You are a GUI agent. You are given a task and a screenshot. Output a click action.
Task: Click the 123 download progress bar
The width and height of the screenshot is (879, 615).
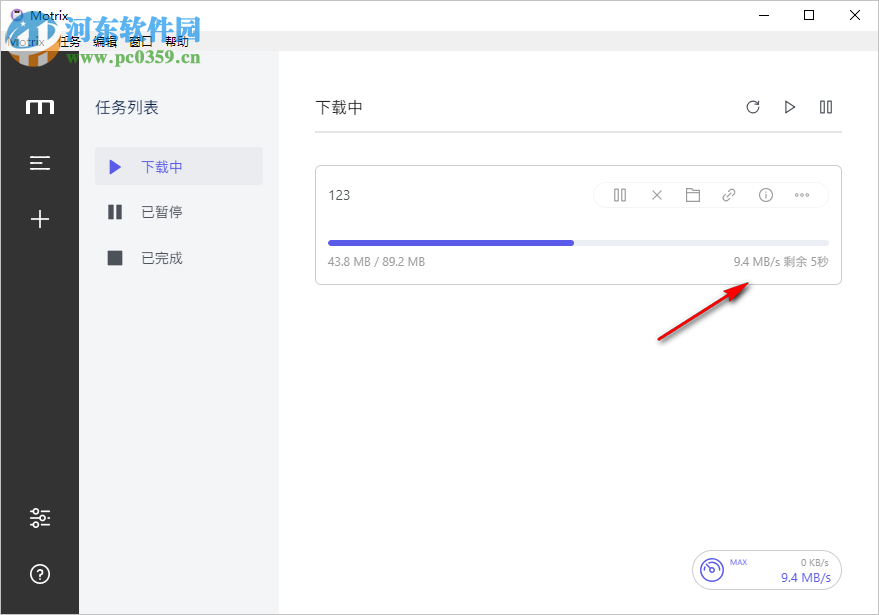[578, 243]
